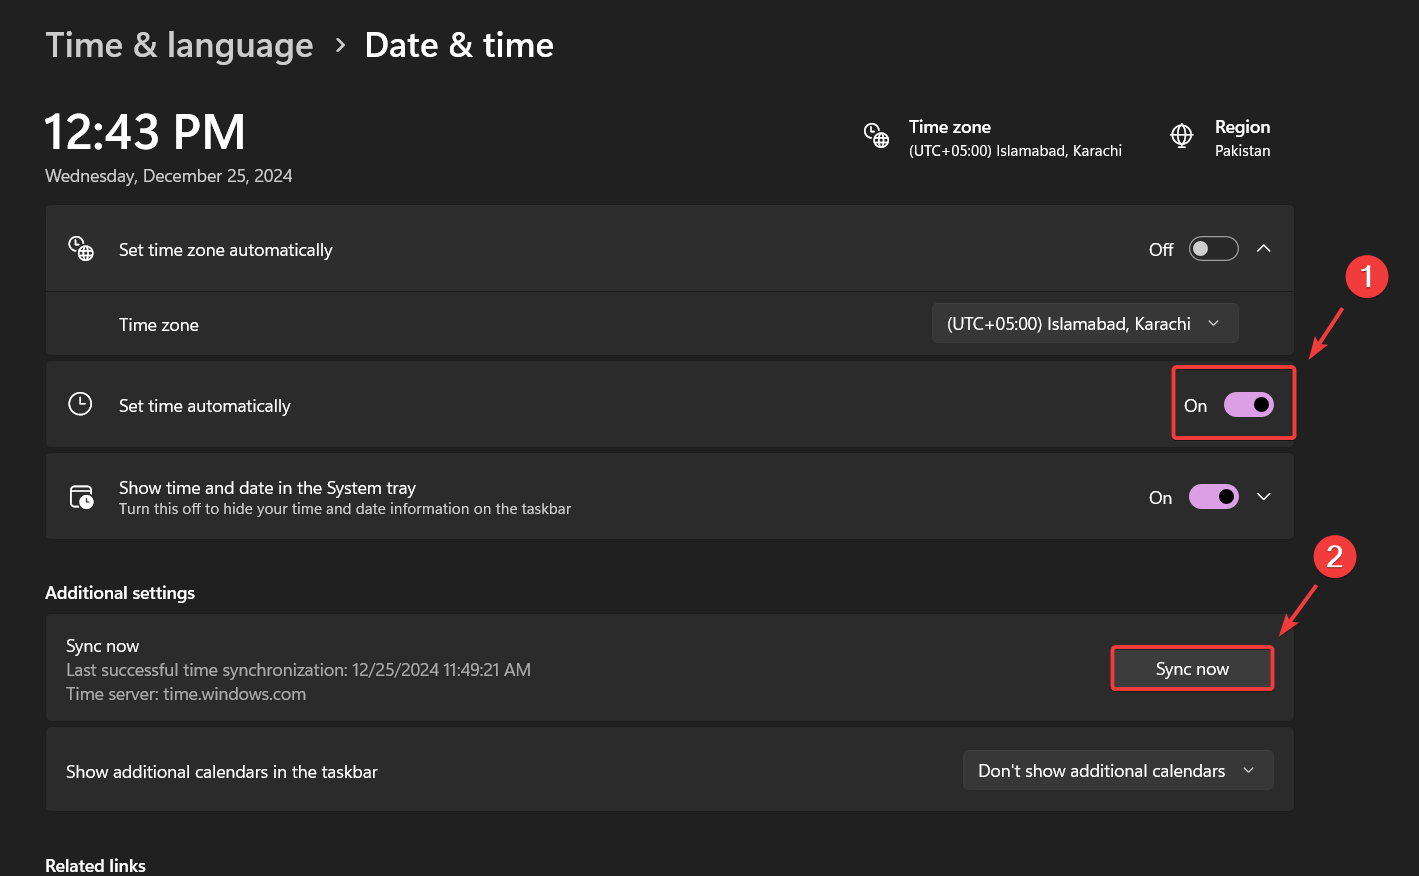
Task: Click the Date & time breadcrumb title
Action: pyautogui.click(x=459, y=45)
